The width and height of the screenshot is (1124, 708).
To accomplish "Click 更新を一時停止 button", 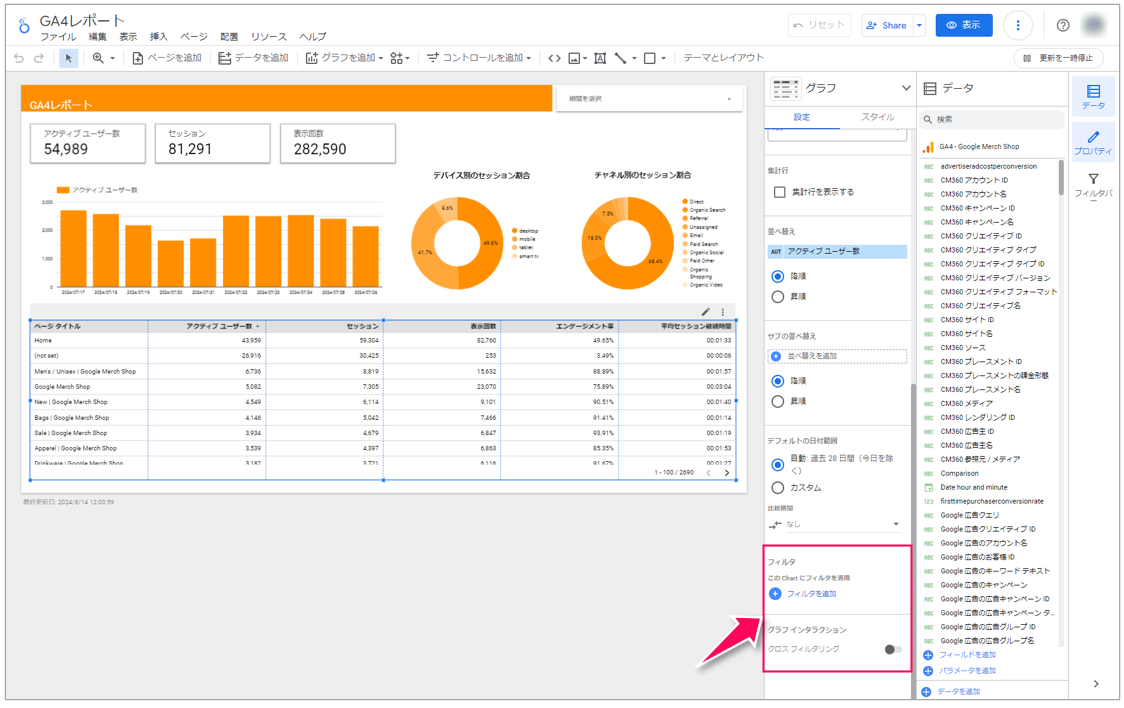I will tap(1058, 58).
